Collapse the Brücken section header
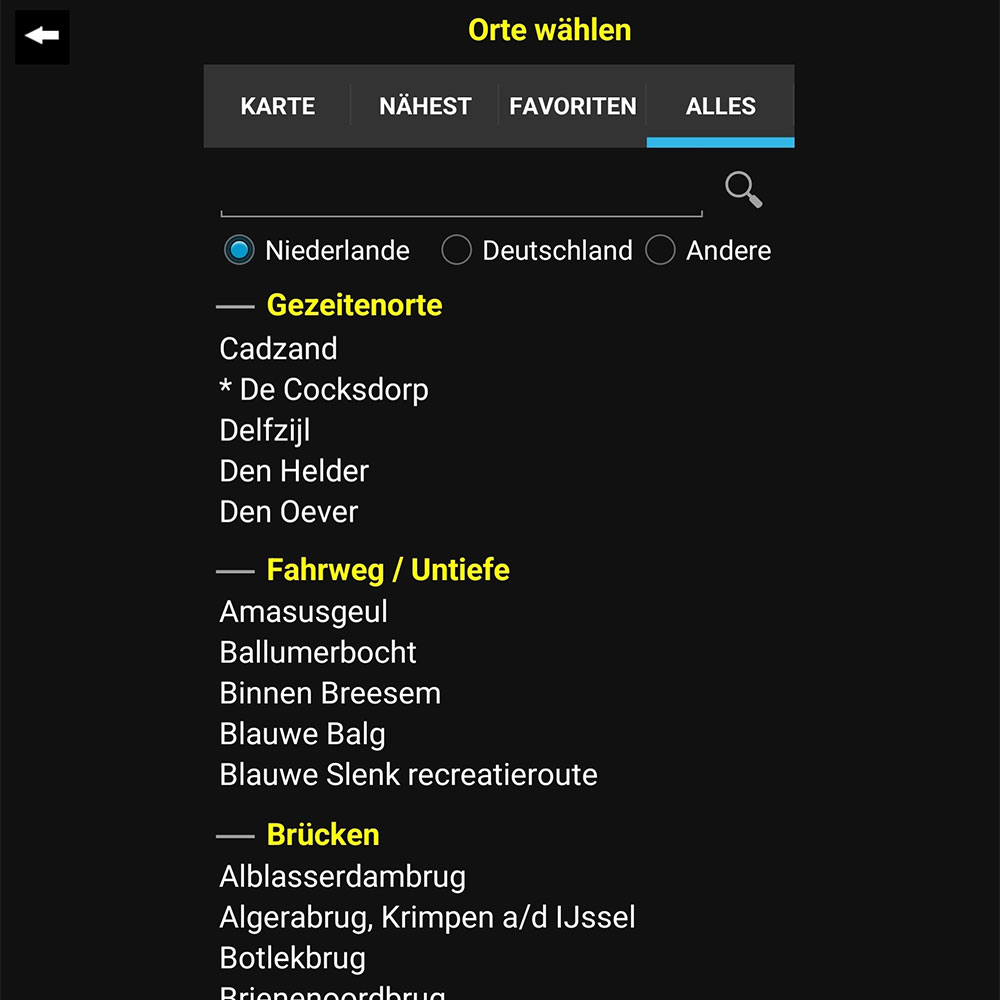Screen dimensions: 1000x1000 [x=322, y=835]
